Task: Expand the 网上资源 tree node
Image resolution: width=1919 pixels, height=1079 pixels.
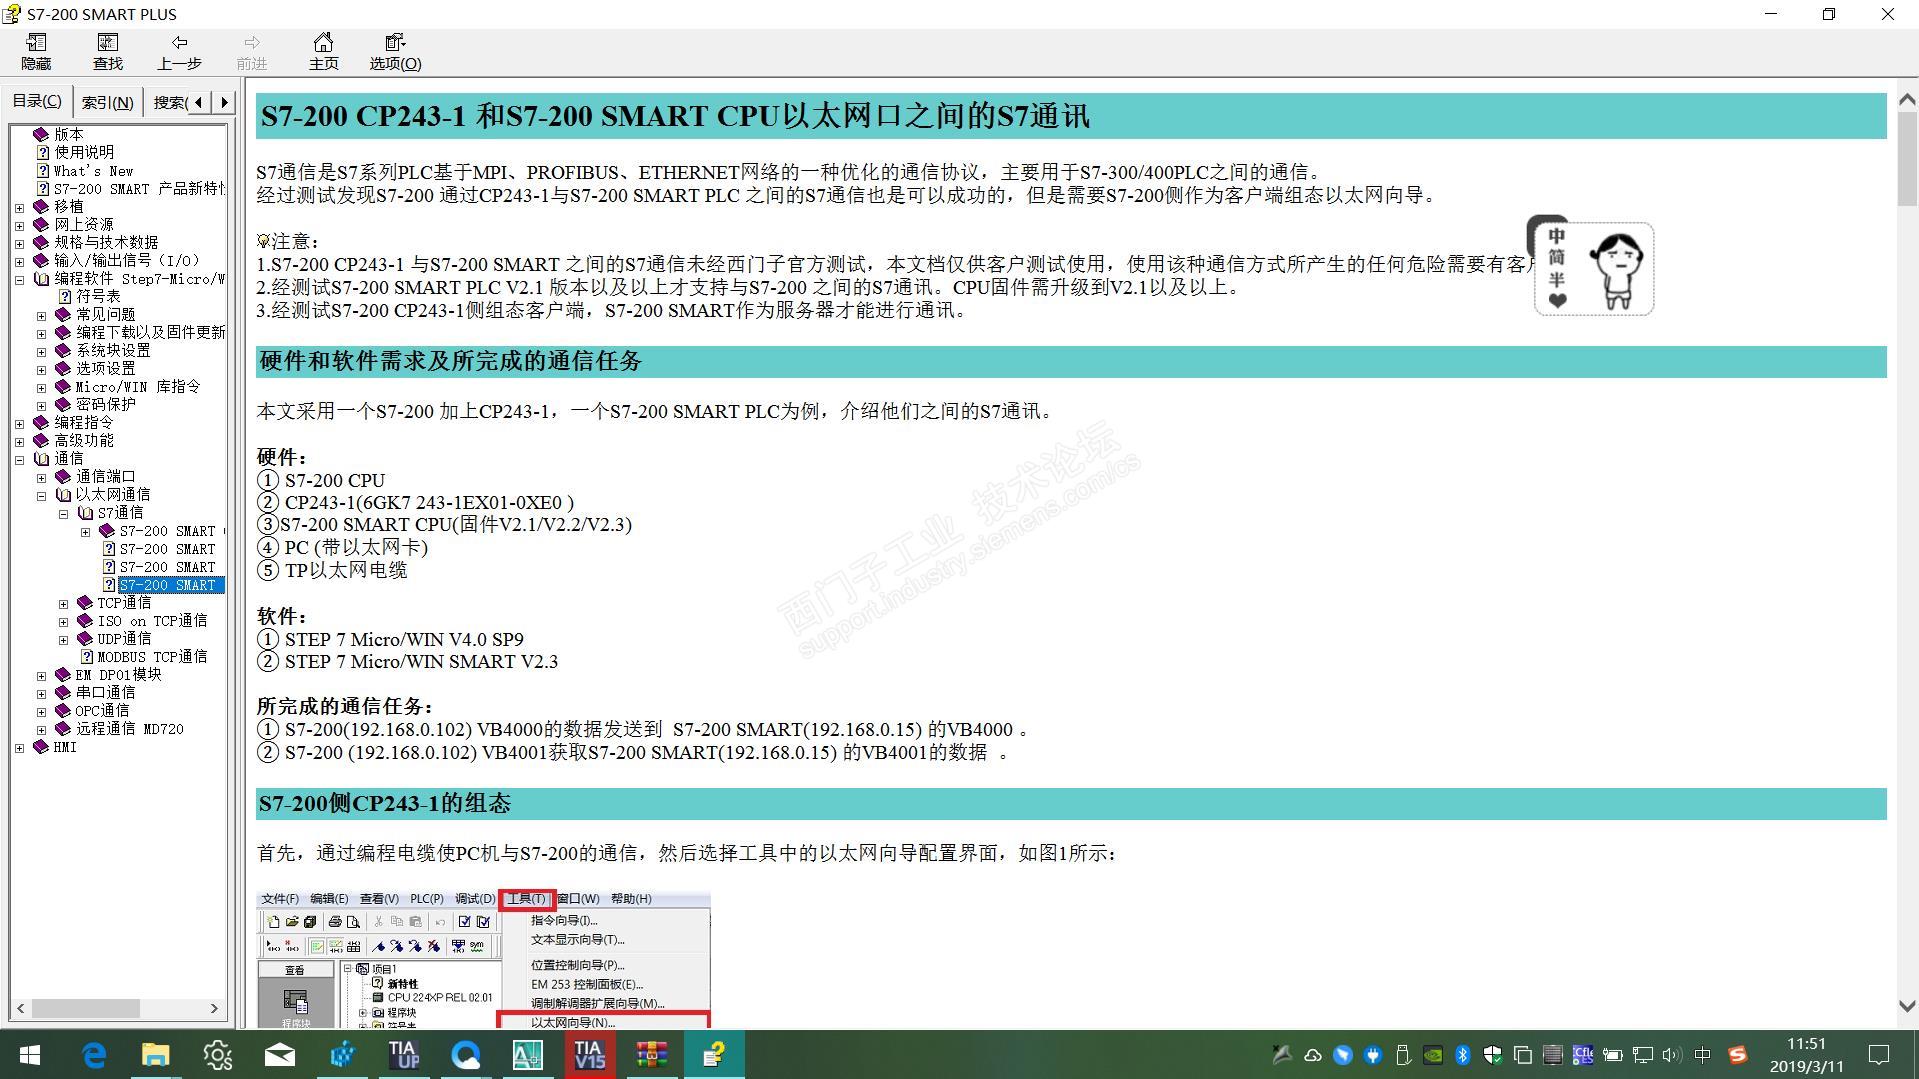Action: tap(19, 225)
